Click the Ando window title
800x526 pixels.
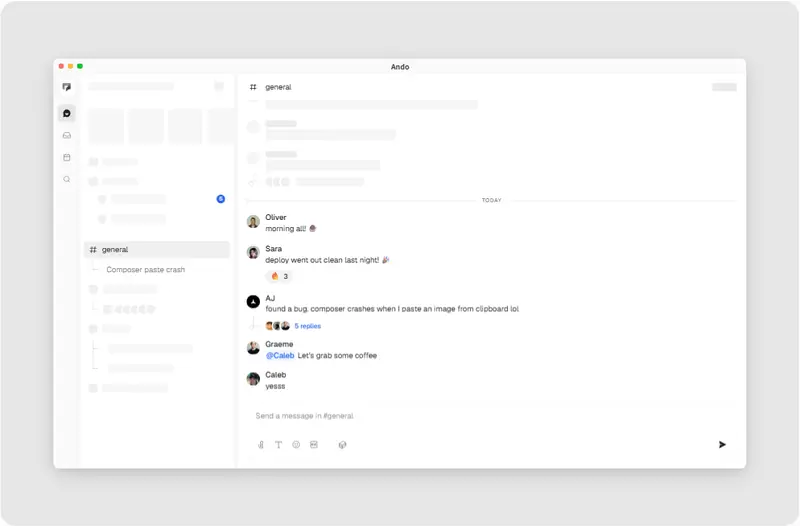point(400,67)
